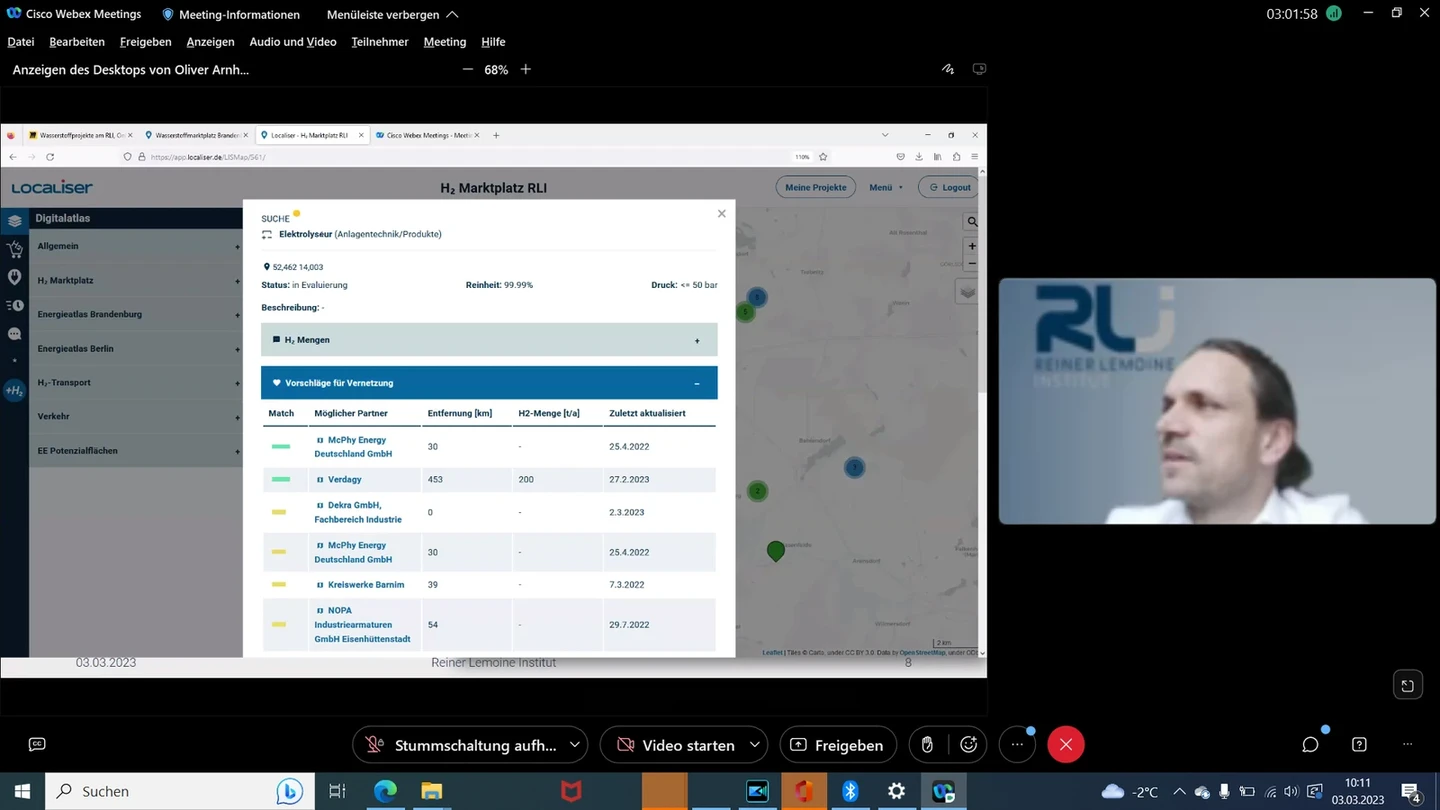Click the Firefox URL address field
Image resolution: width=1440 pixels, height=810 pixels.
(x=465, y=157)
